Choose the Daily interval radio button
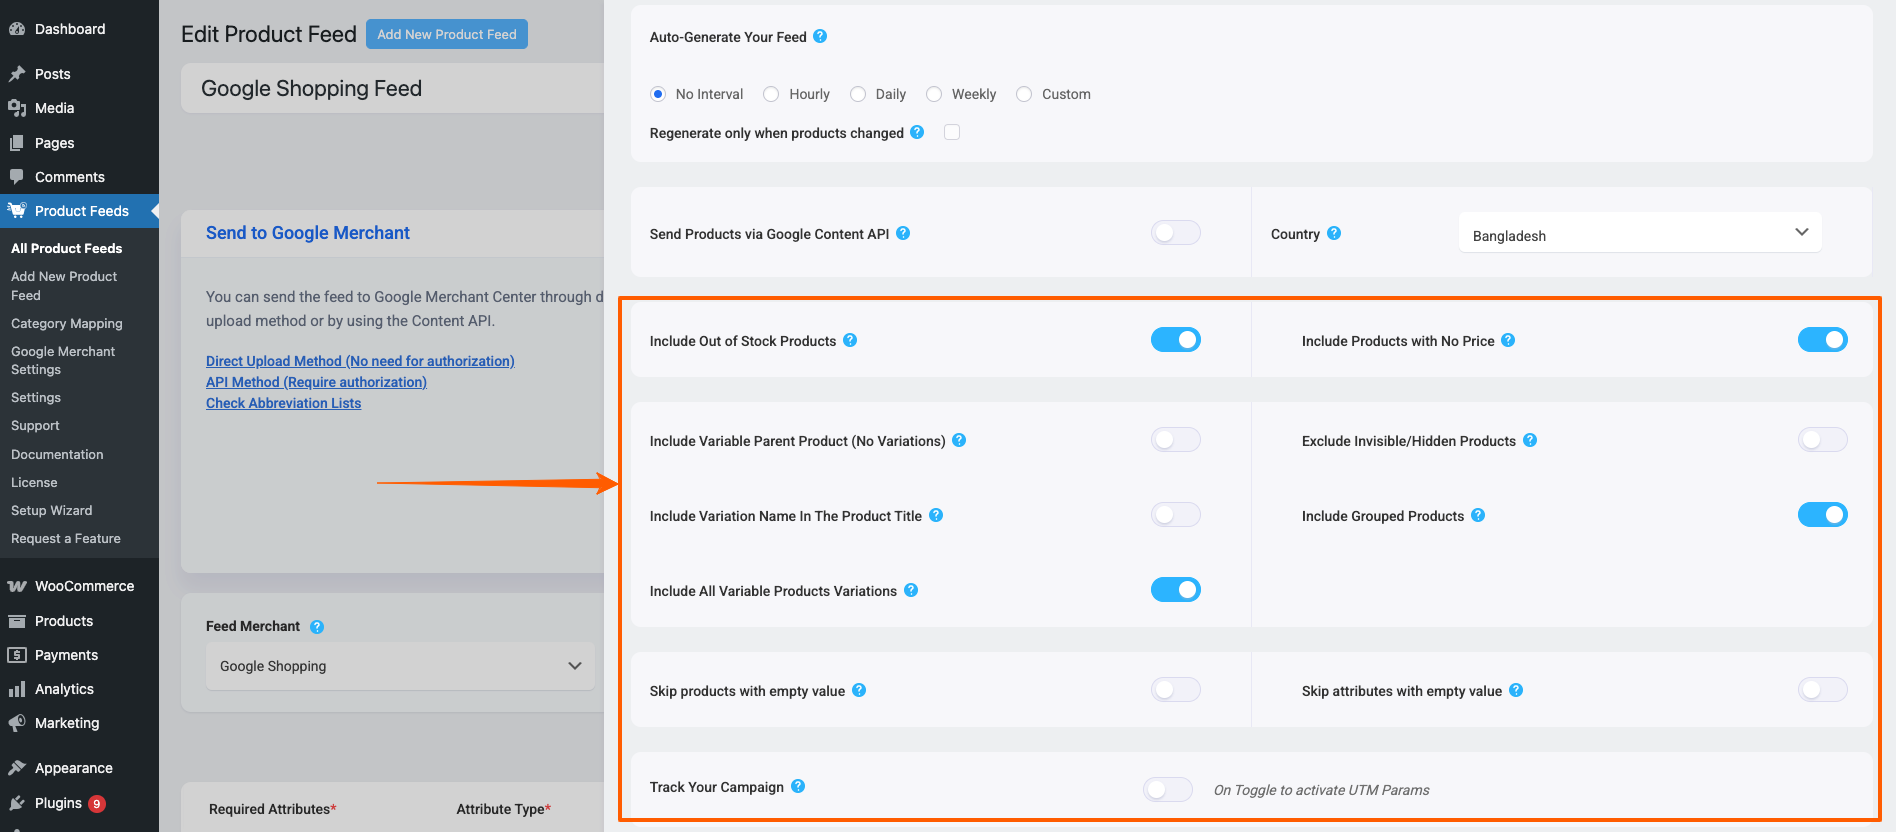The height and width of the screenshot is (832, 1896). click(x=858, y=94)
